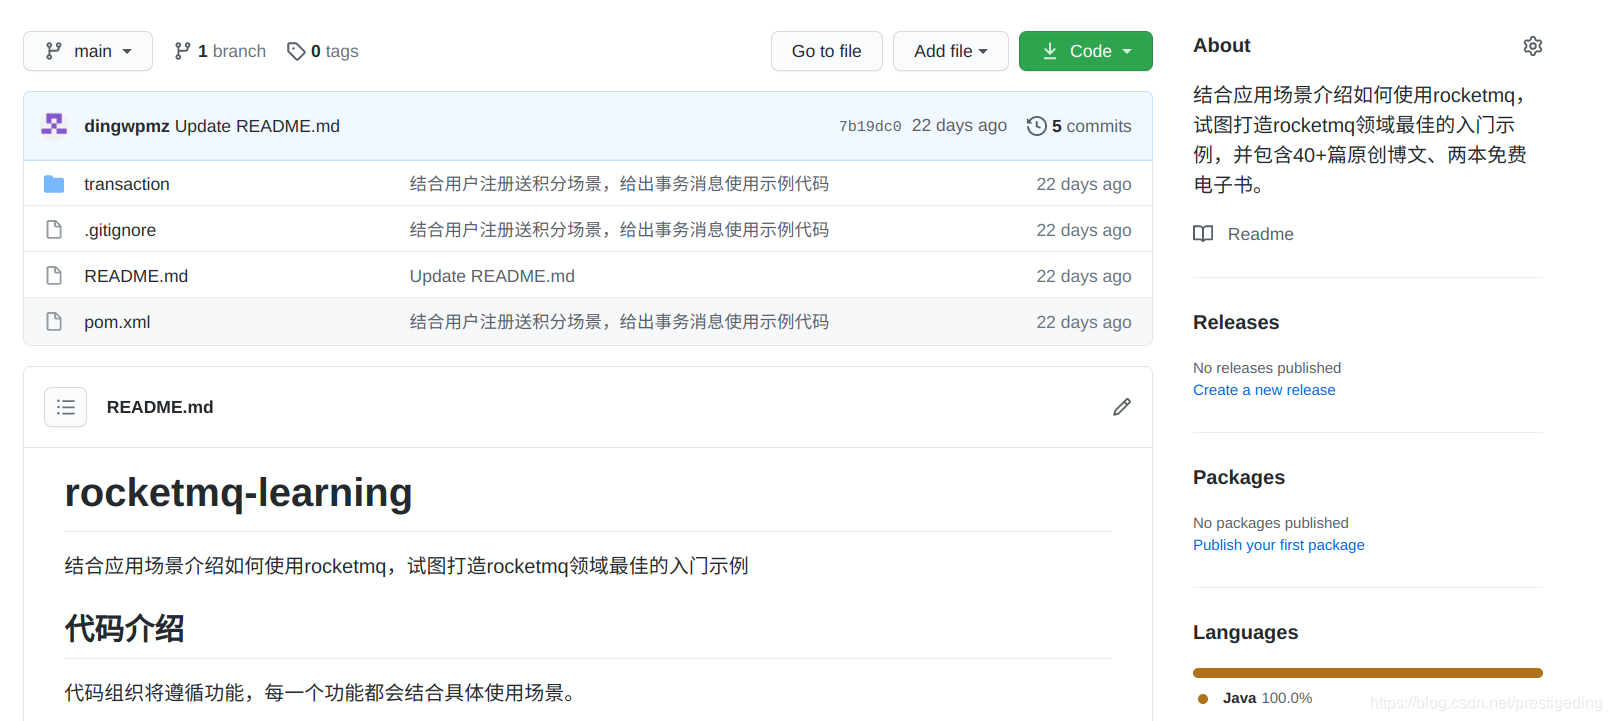The image size is (1611, 721).
Task: Open README.md in the file list
Action: [x=136, y=276]
